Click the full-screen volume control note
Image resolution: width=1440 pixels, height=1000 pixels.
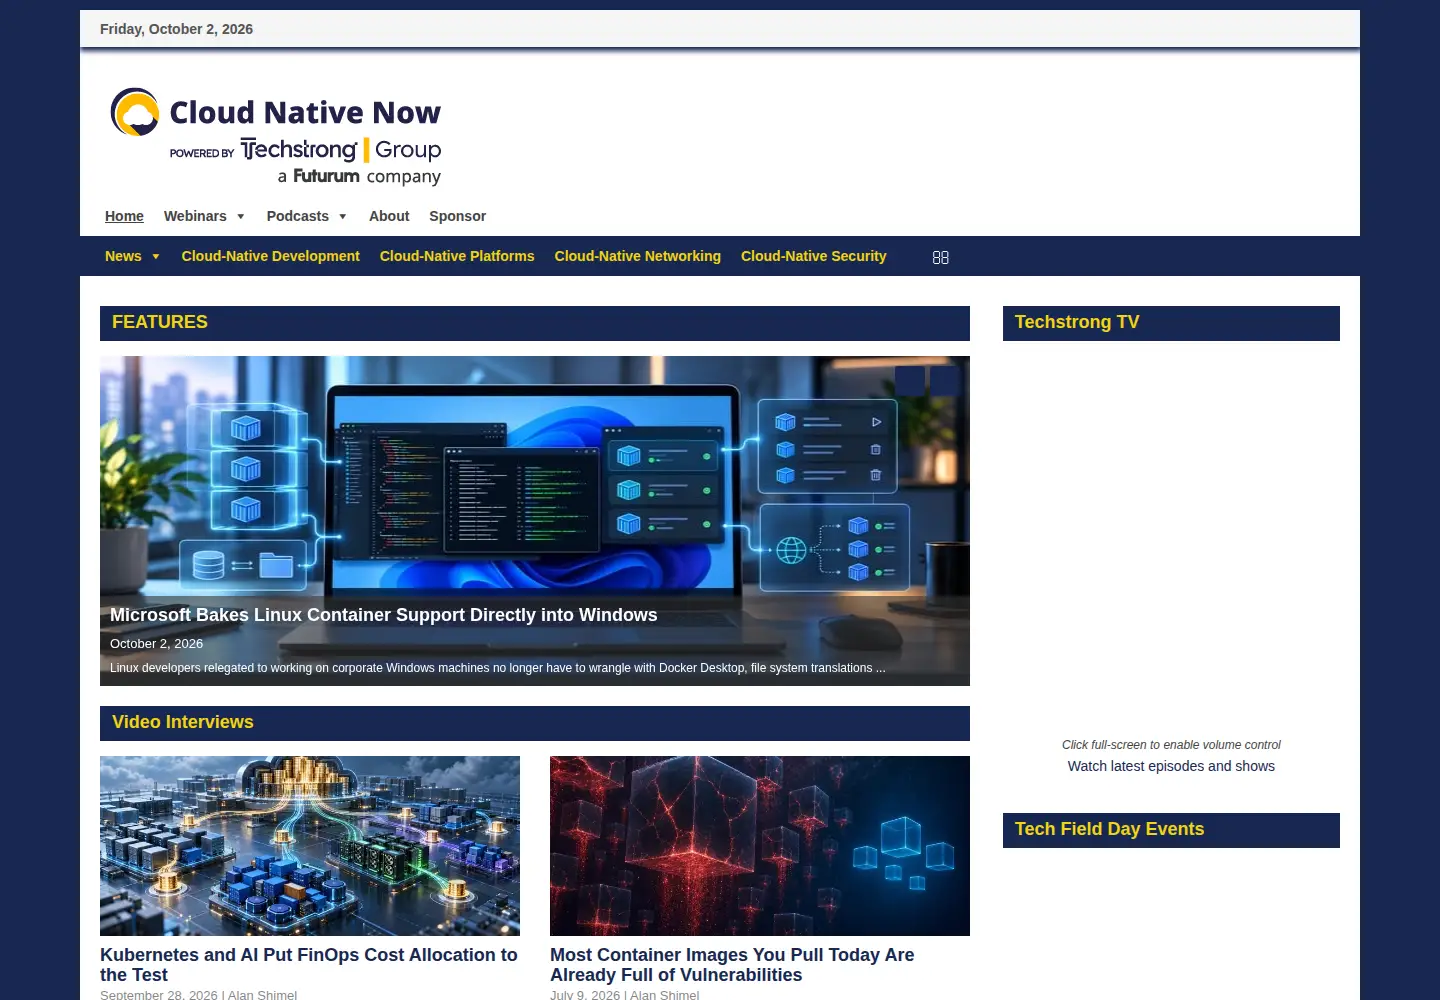(1171, 745)
